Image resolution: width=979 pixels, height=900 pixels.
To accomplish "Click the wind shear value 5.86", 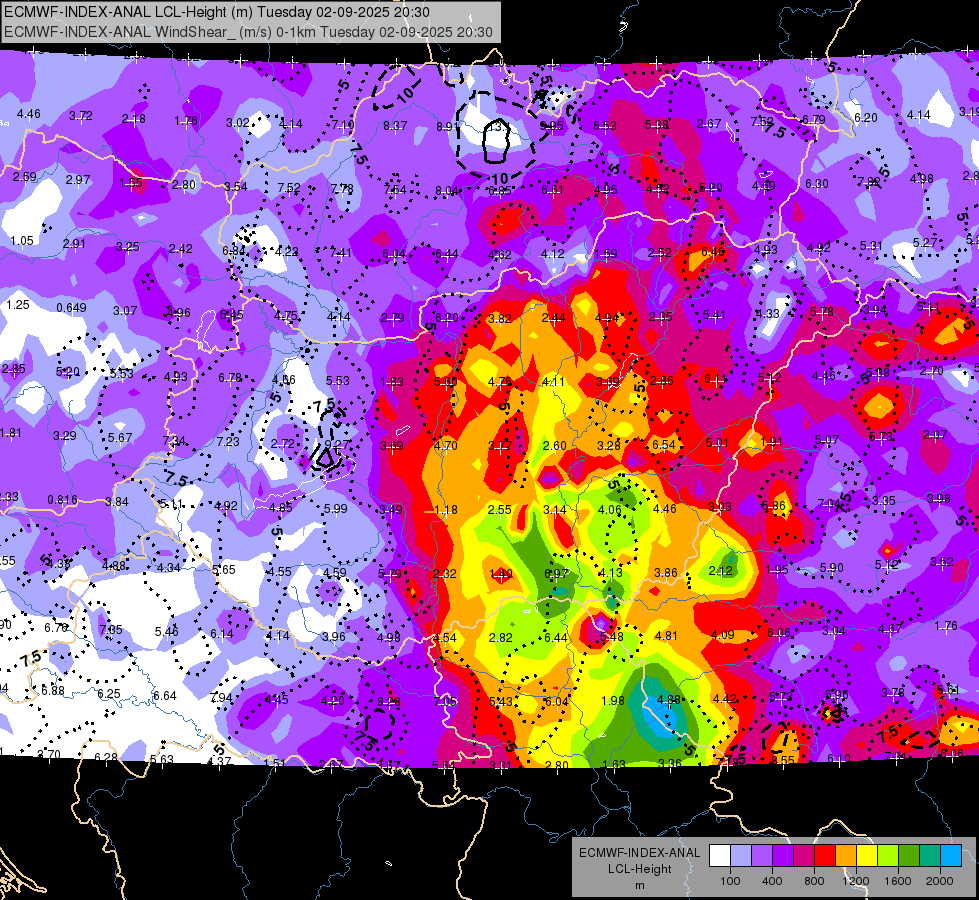I will [774, 506].
